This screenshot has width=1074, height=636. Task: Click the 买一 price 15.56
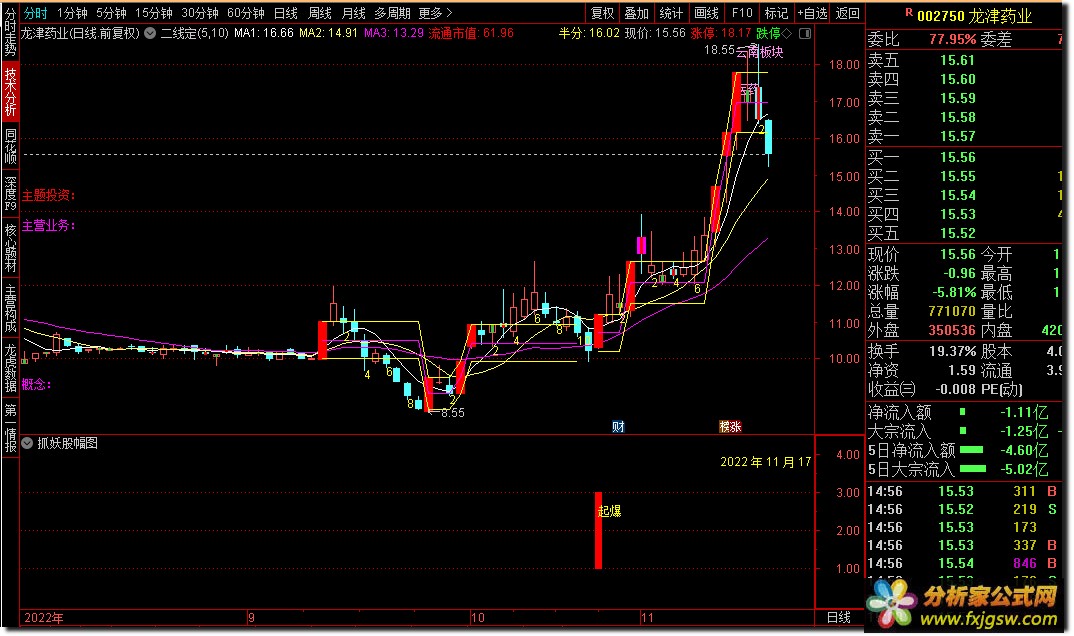click(957, 157)
